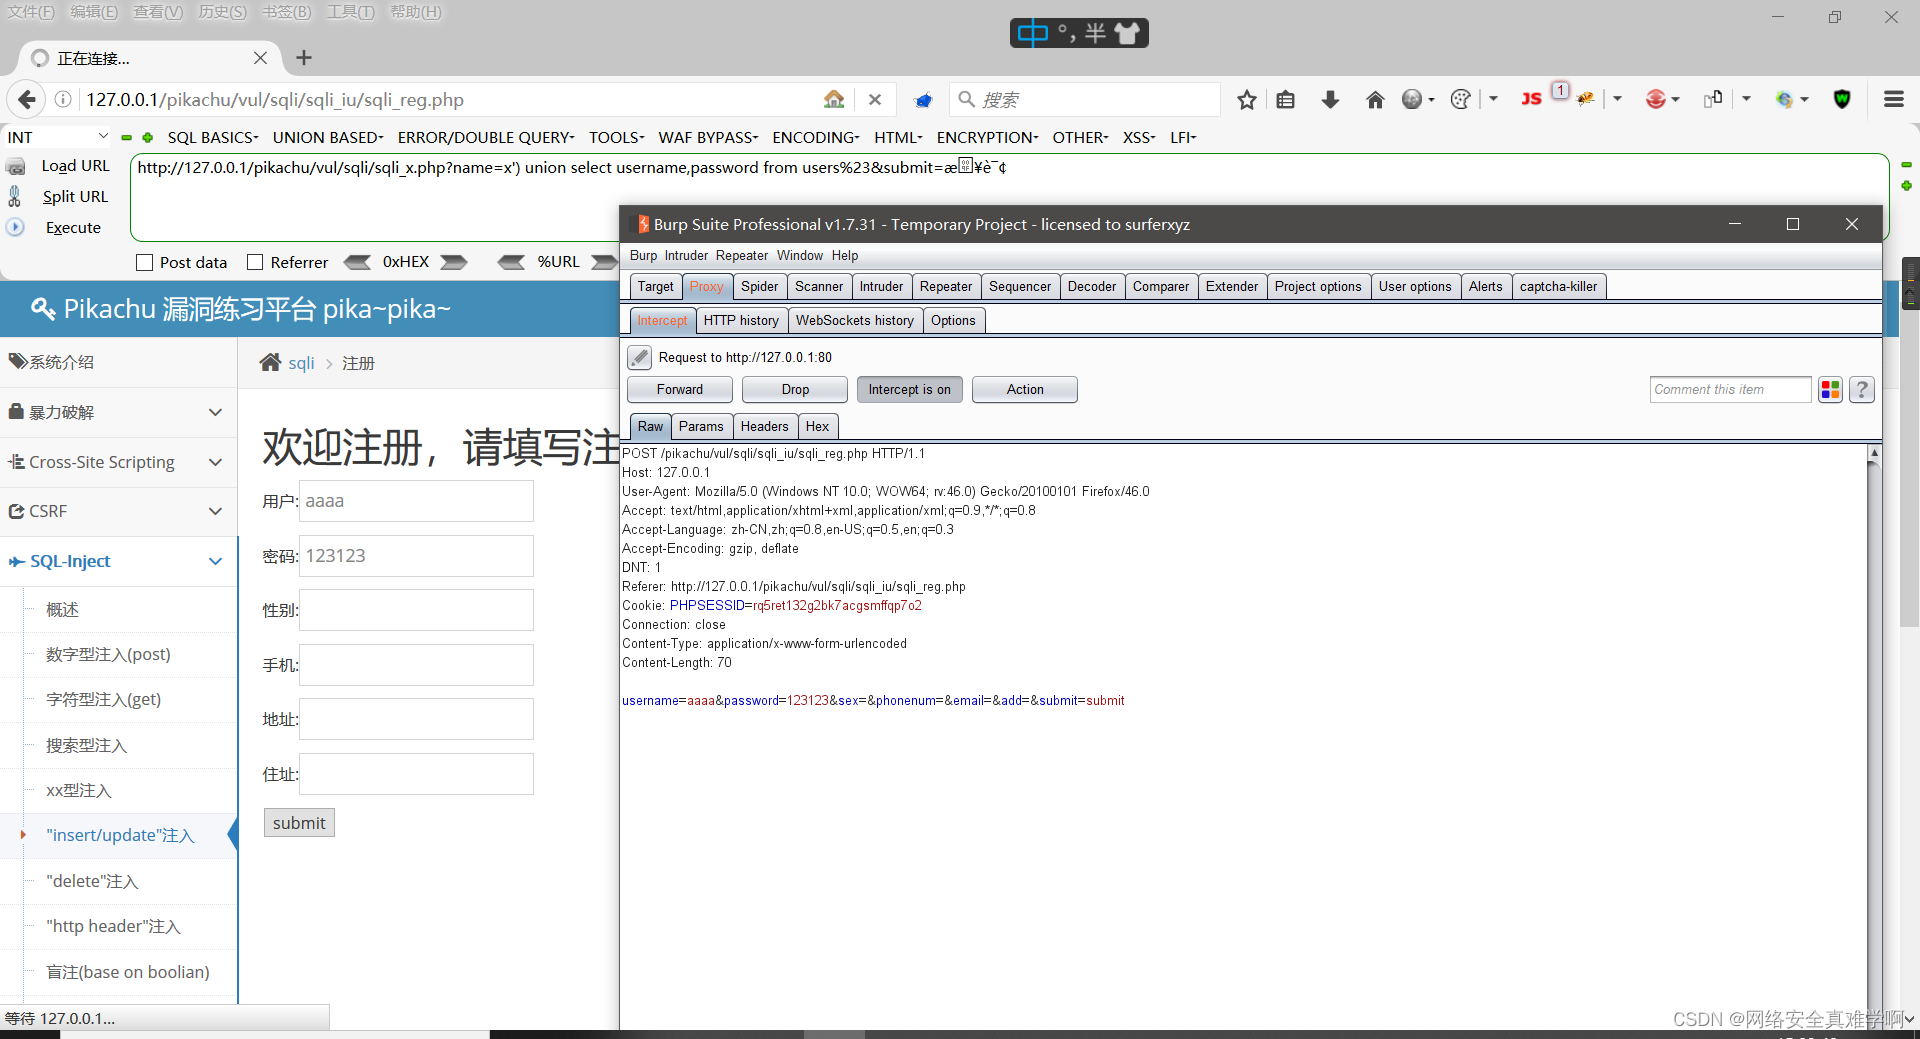Open the 数字型注入(post) sidebar link

[108, 654]
